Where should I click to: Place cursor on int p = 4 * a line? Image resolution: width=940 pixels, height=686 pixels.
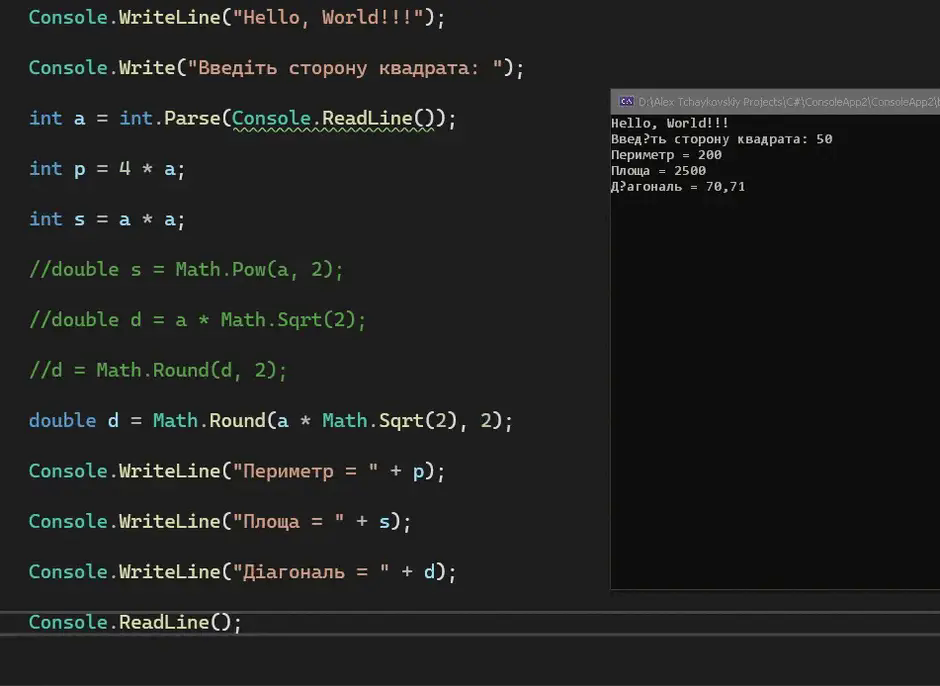point(107,169)
